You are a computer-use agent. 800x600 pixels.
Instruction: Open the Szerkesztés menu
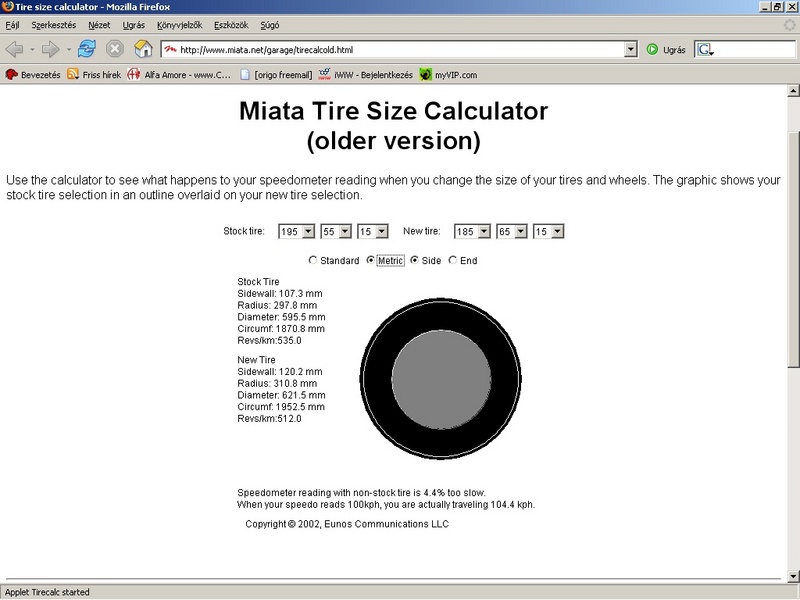pyautogui.click(x=54, y=25)
